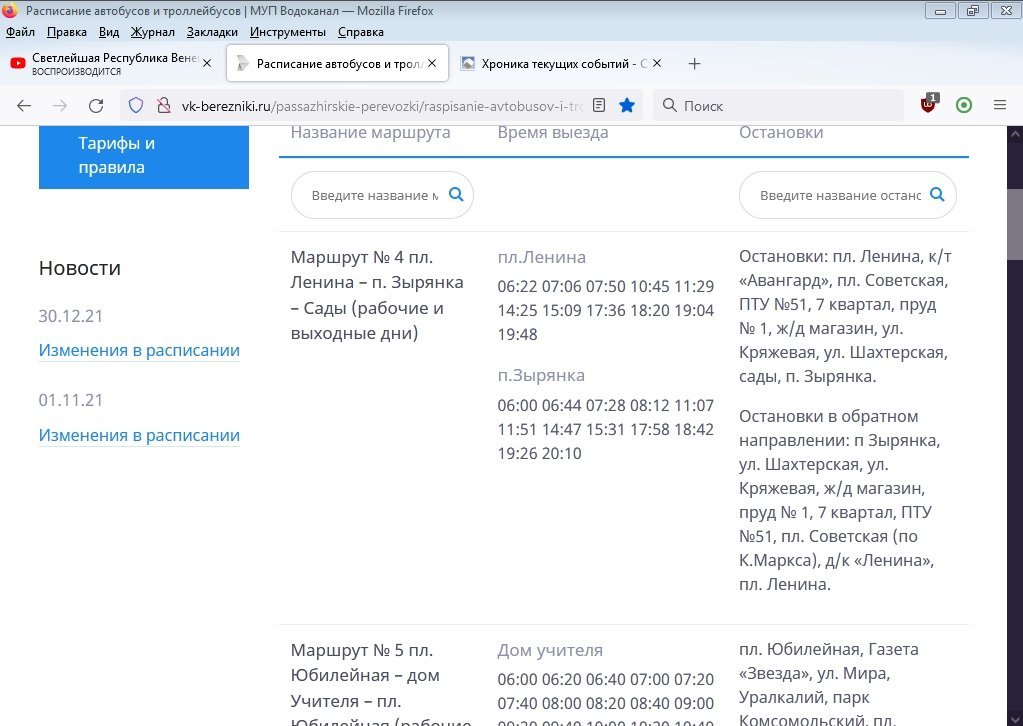Toggle Reader View in the address bar
The width and height of the screenshot is (1023, 726).
pyautogui.click(x=599, y=105)
